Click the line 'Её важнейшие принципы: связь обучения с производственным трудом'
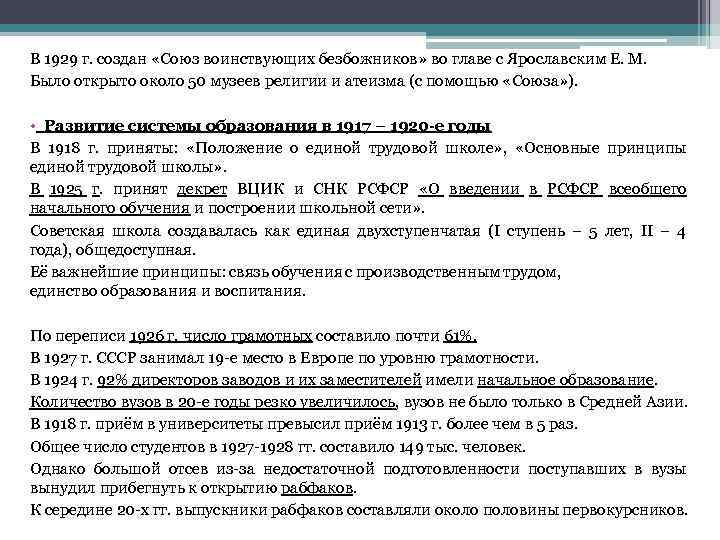The width and height of the screenshot is (720, 540). (295, 272)
